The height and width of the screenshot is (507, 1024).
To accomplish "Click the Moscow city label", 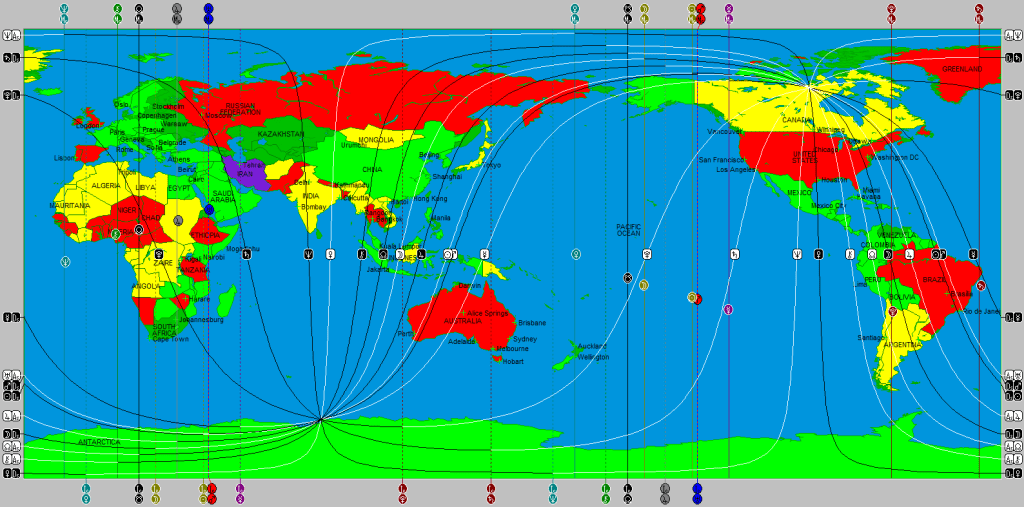I will [219, 115].
